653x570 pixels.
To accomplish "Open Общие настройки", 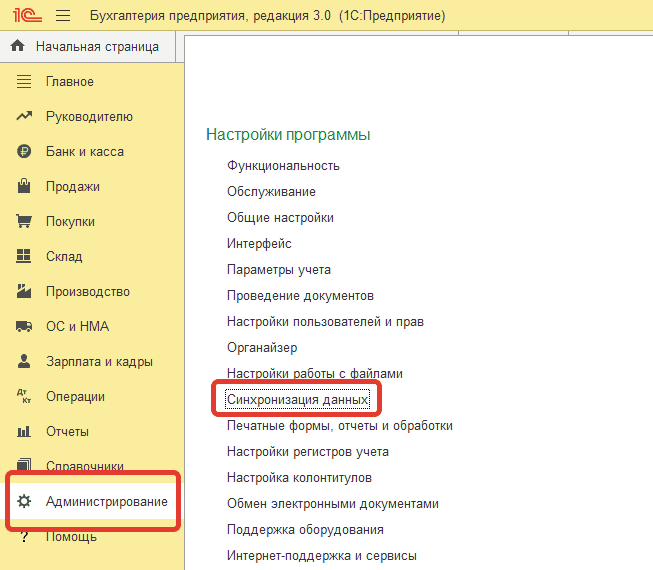I will coord(280,217).
